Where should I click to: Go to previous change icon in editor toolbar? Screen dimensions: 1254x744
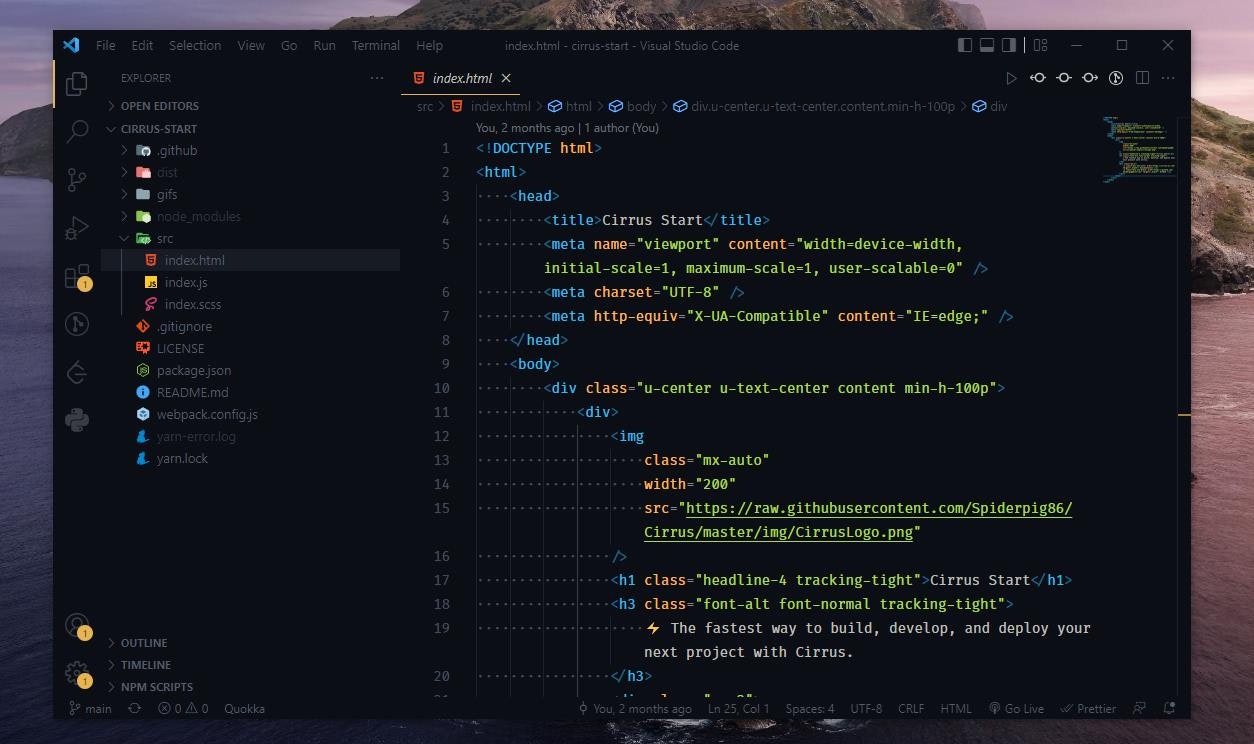coord(1038,78)
